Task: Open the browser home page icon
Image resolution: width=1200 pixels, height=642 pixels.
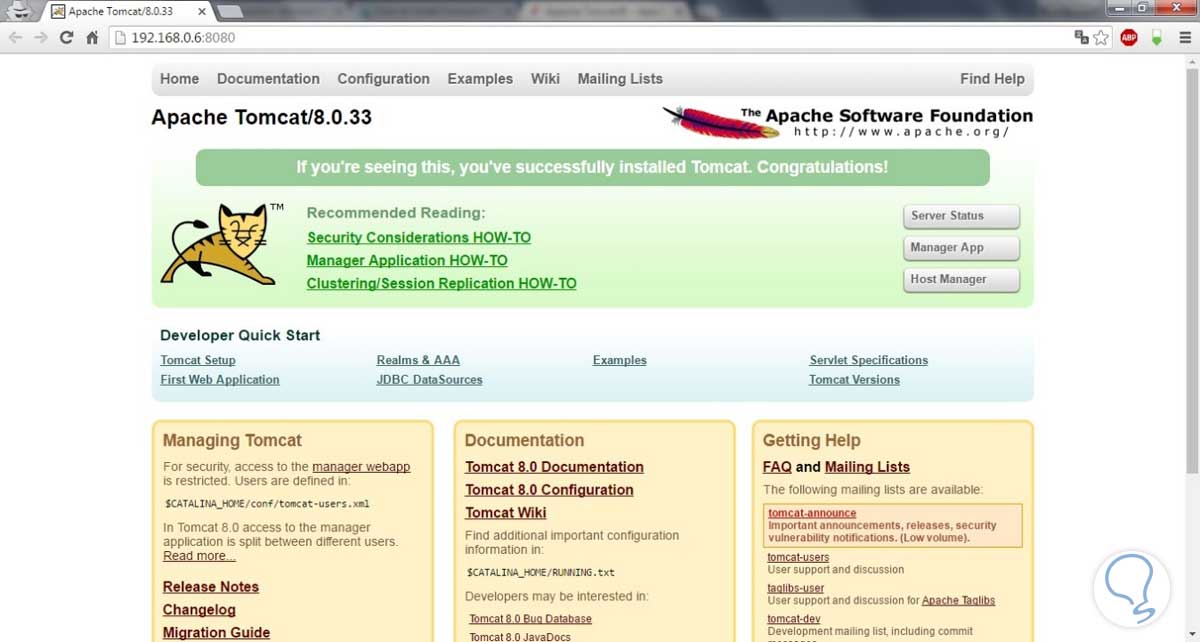Action: [92, 38]
